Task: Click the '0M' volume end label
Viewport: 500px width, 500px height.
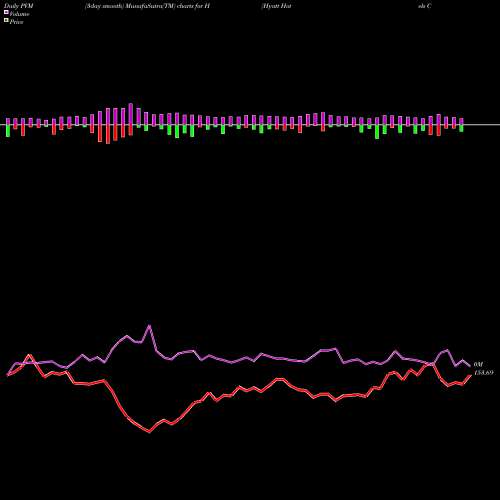Action: click(478, 364)
